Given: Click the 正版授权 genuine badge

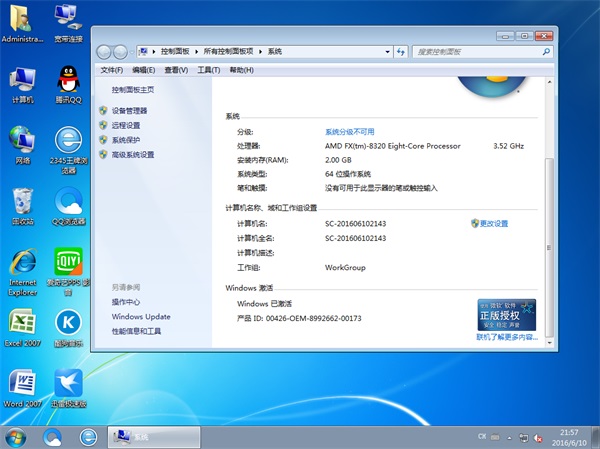Looking at the screenshot, I should 507,315.
